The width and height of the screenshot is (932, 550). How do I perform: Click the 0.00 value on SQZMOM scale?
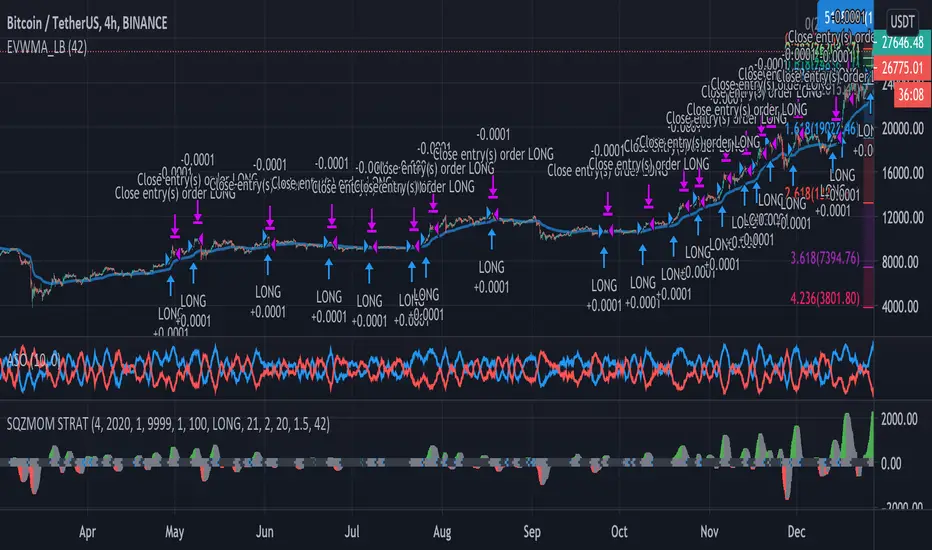click(890, 464)
